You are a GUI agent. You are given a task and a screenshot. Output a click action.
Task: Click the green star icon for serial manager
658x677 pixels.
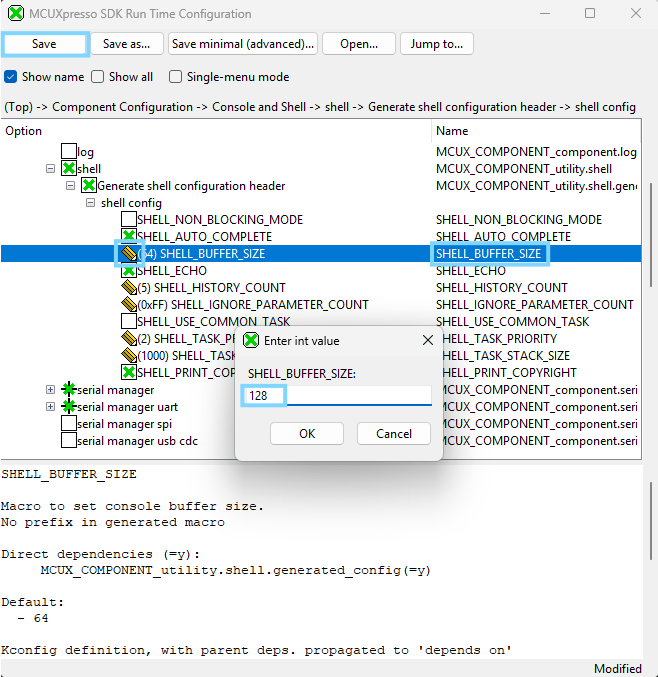(x=68, y=390)
